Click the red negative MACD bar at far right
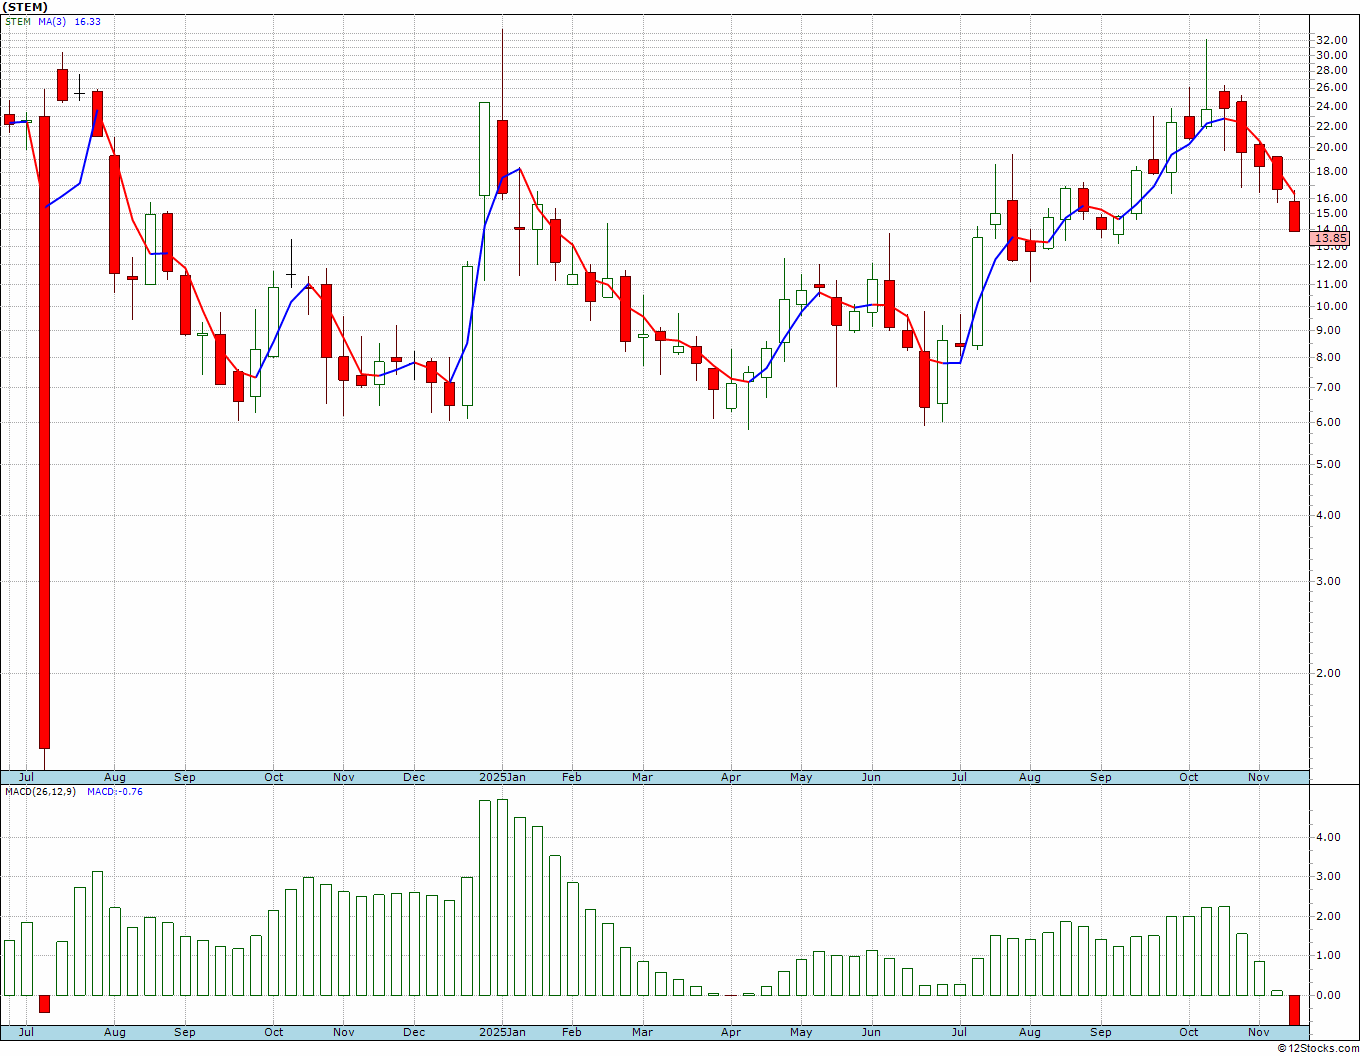This screenshot has height=1056, width=1360. pos(1294,1010)
